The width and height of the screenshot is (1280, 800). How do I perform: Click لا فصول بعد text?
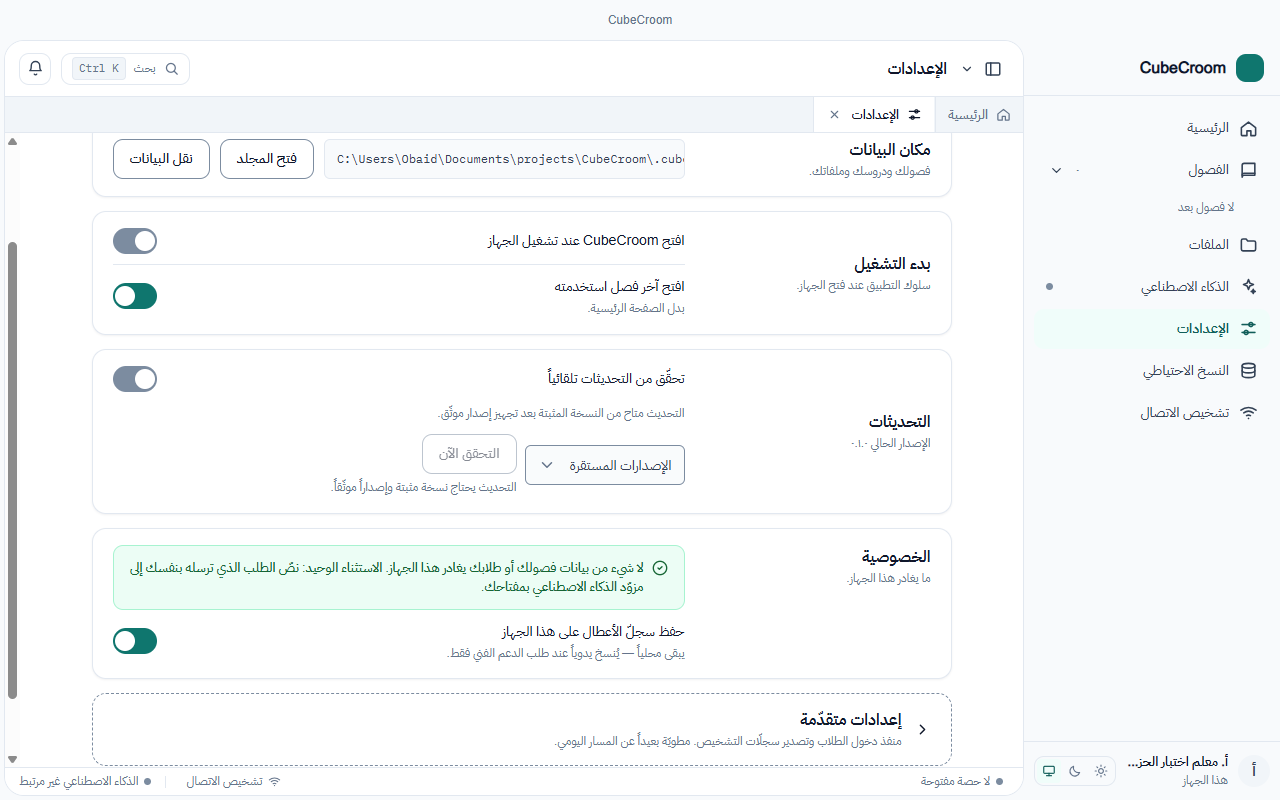coord(1205,208)
